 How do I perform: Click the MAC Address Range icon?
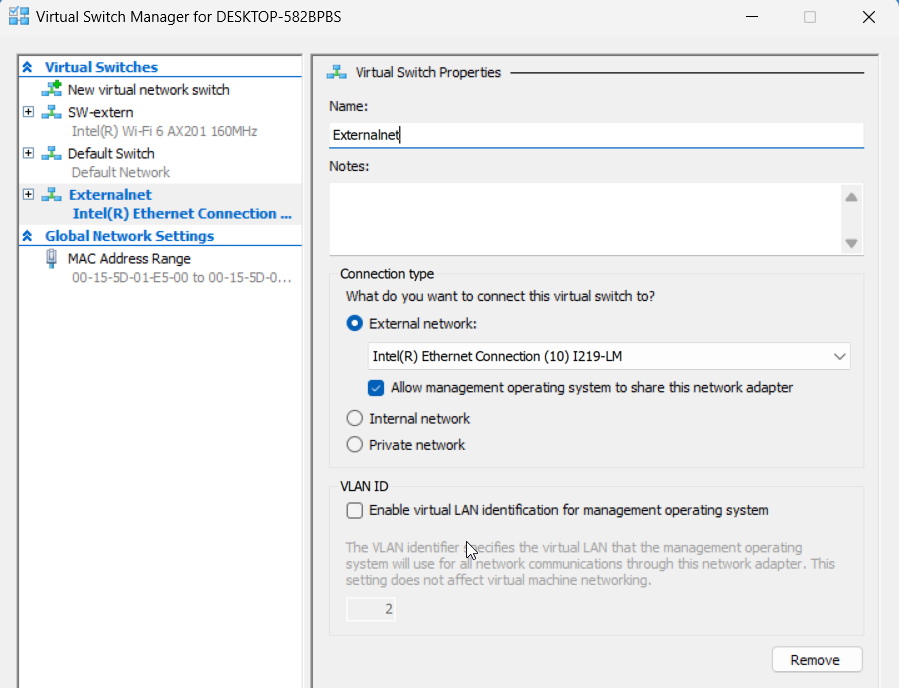51,259
